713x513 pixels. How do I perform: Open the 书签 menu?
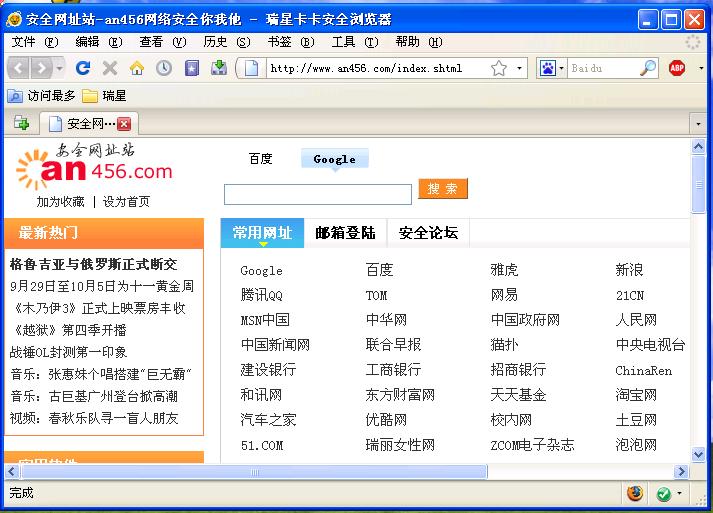[x=291, y=42]
